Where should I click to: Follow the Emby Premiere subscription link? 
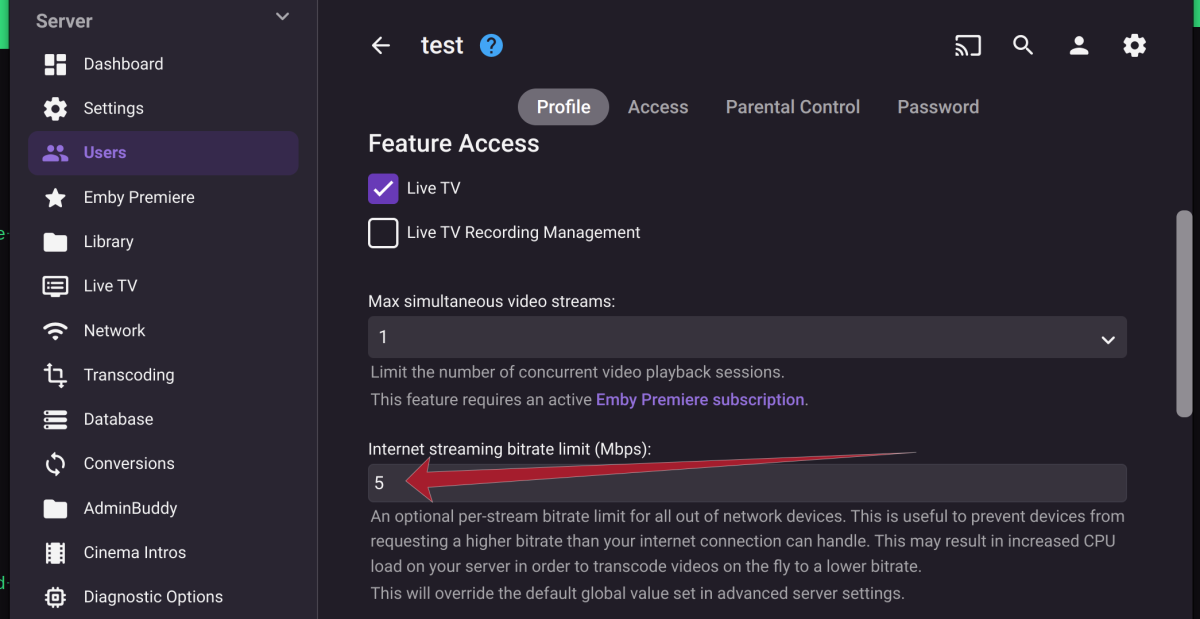pos(700,400)
